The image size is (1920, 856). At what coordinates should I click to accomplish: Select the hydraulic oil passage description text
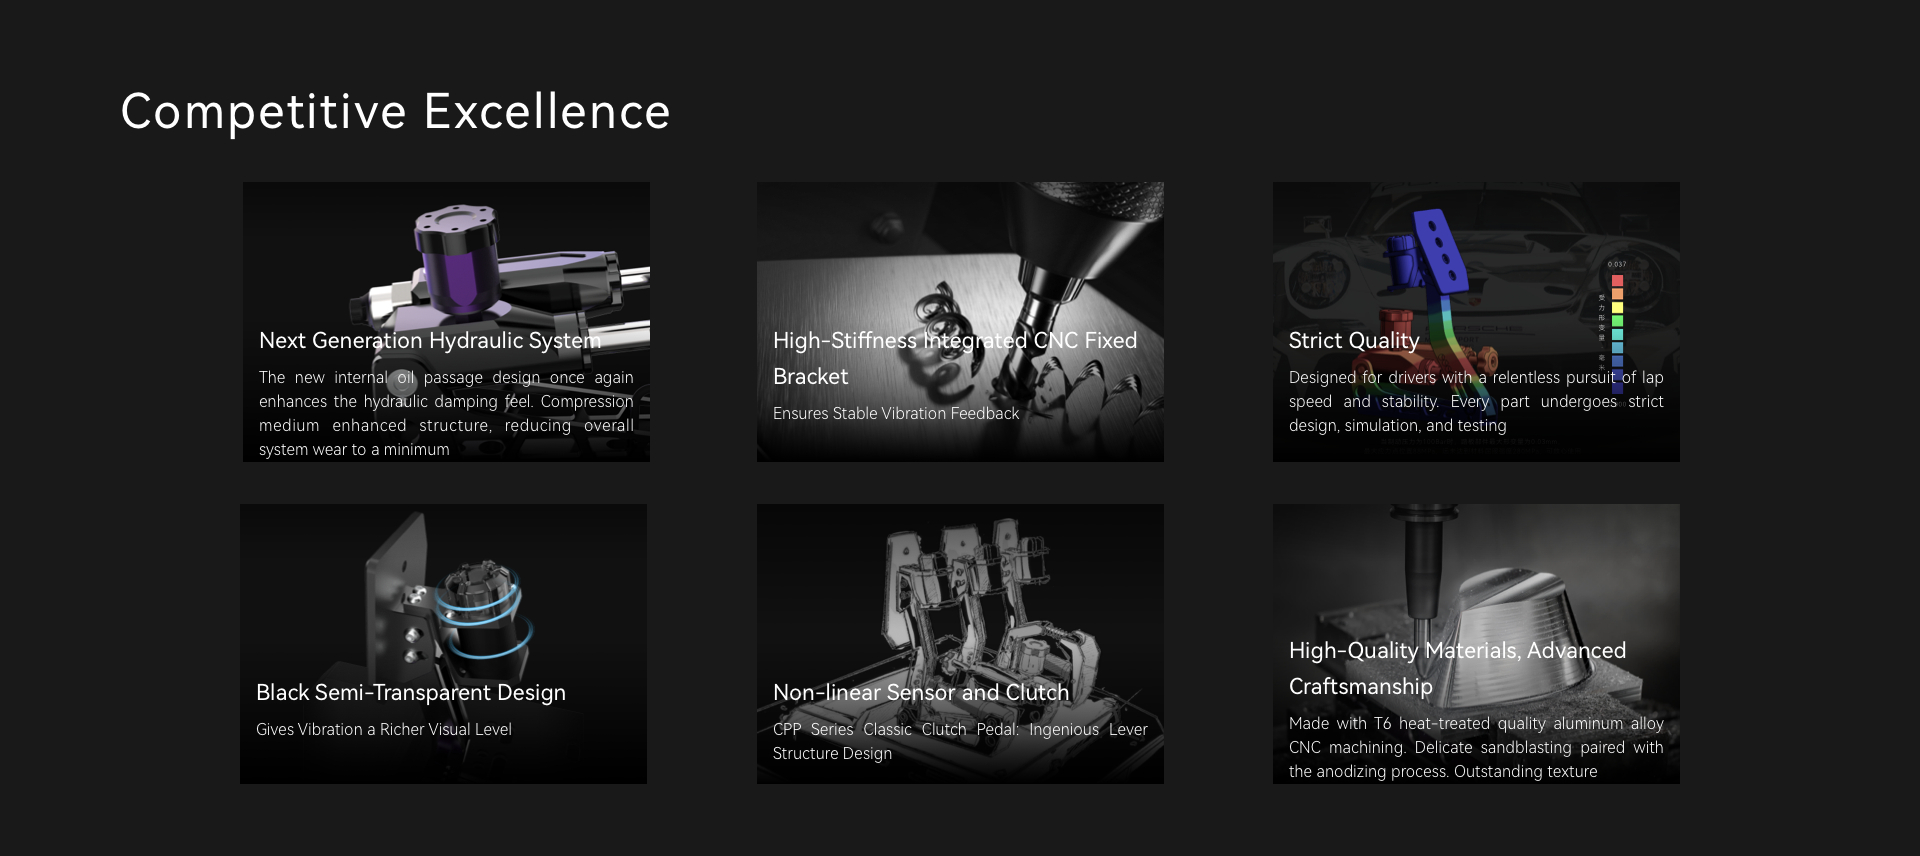(x=446, y=413)
